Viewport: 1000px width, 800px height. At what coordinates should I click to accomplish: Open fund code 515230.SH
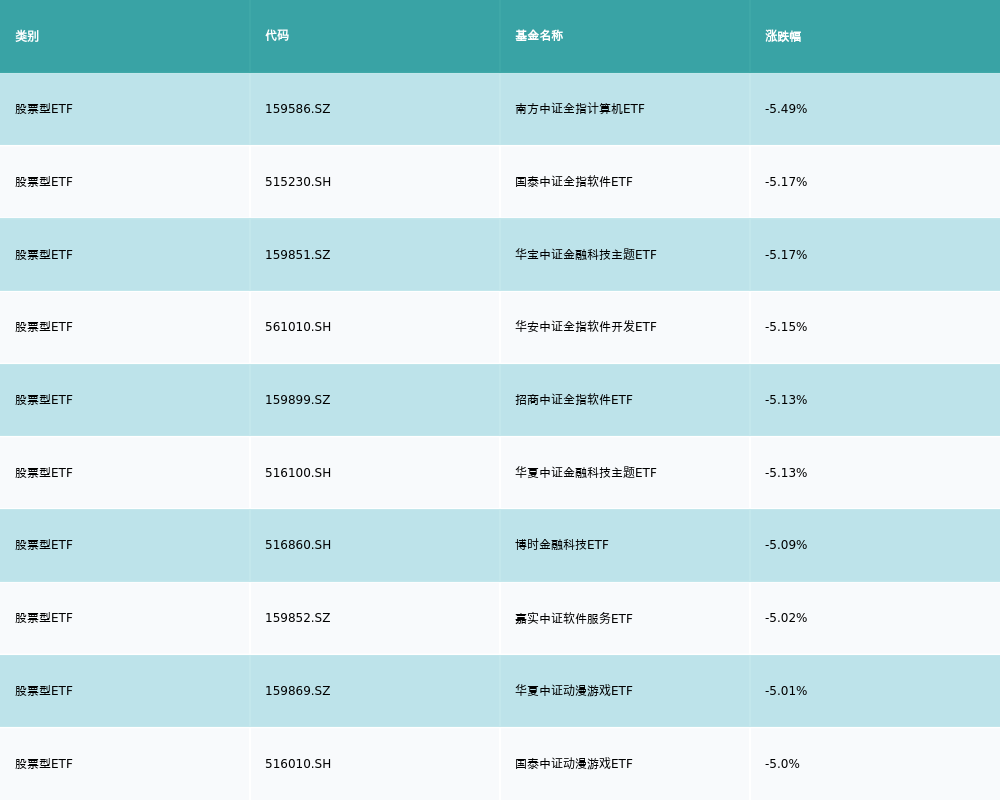297,182
